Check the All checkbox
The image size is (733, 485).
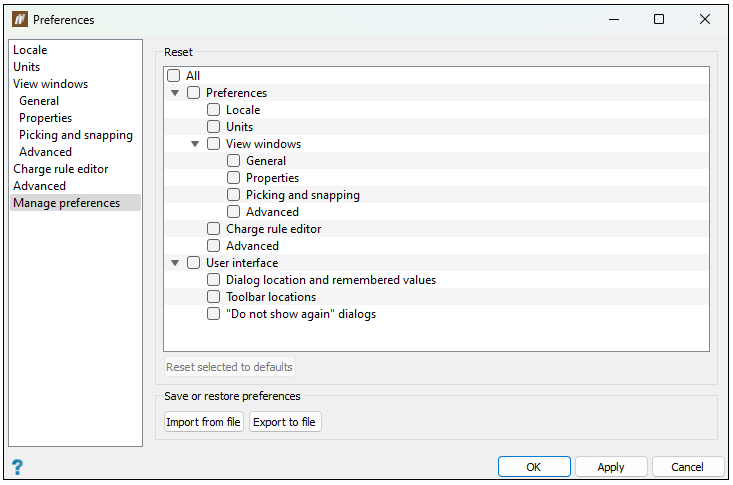173,75
